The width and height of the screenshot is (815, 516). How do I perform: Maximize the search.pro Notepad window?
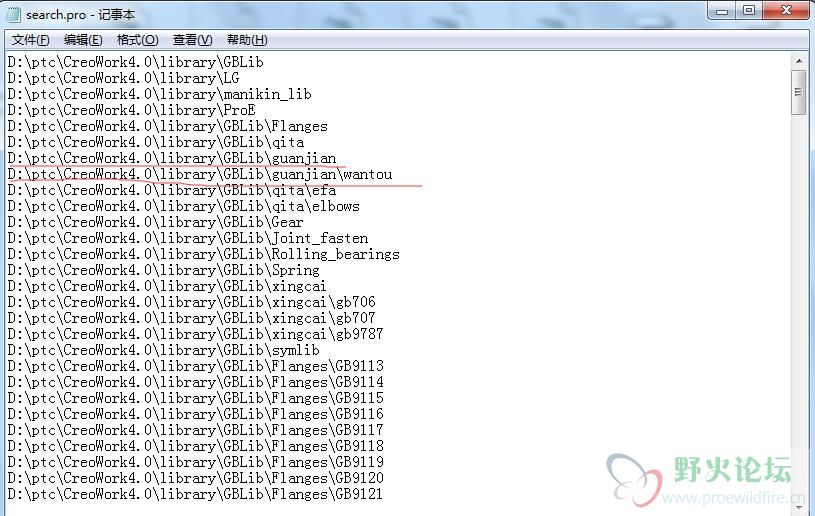748,11
